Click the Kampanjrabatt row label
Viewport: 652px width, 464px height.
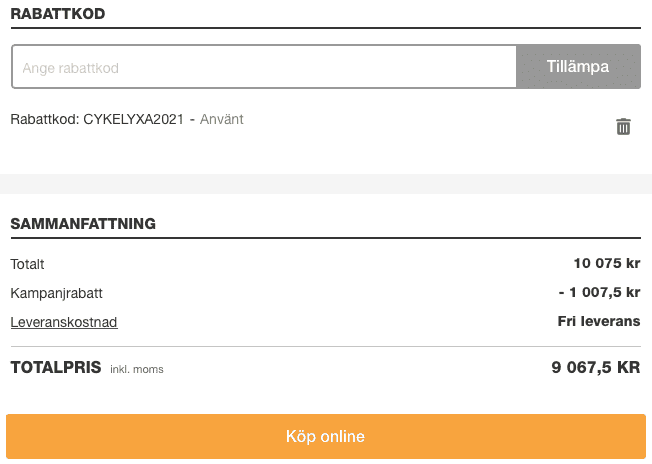point(56,294)
